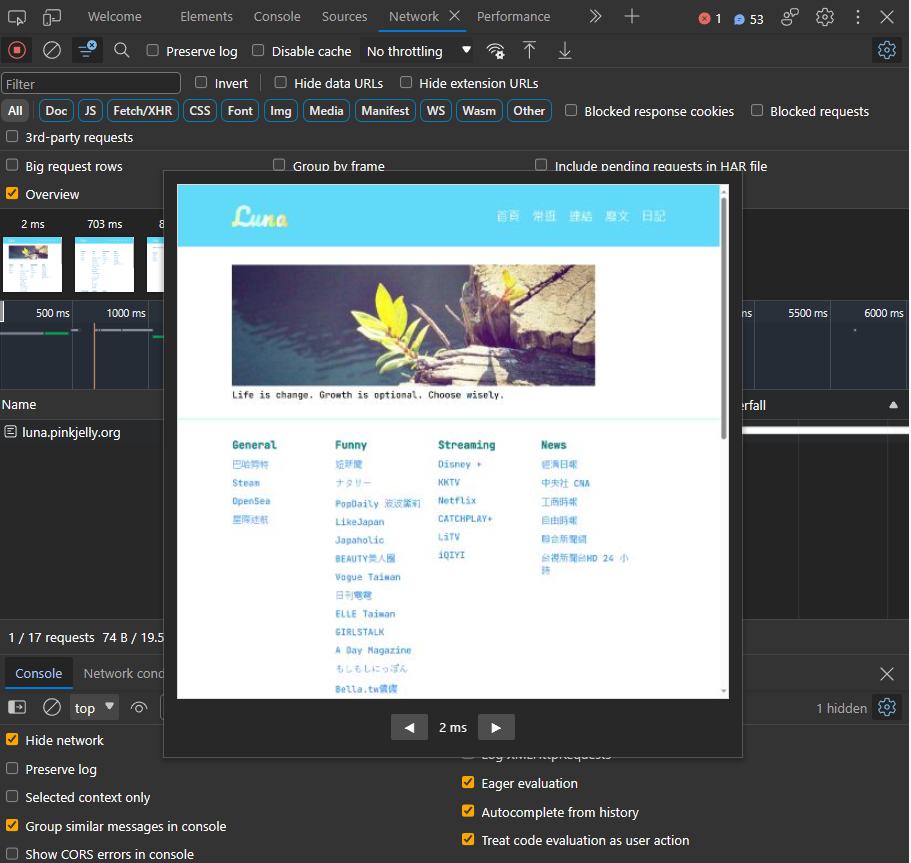This screenshot has width=911, height=863.
Task: Click the export HAR download arrow
Action: (565, 50)
